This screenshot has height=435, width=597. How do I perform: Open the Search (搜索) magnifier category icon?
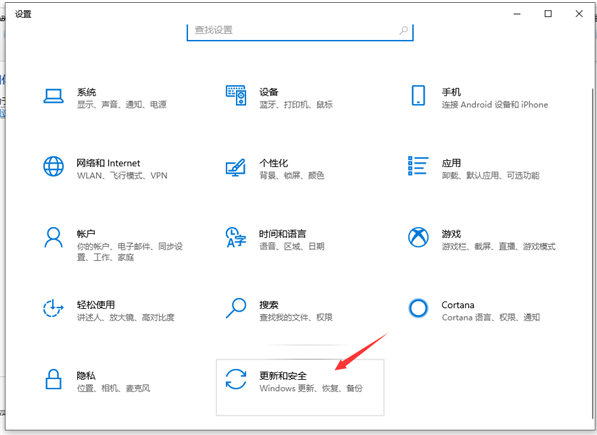[x=236, y=308]
